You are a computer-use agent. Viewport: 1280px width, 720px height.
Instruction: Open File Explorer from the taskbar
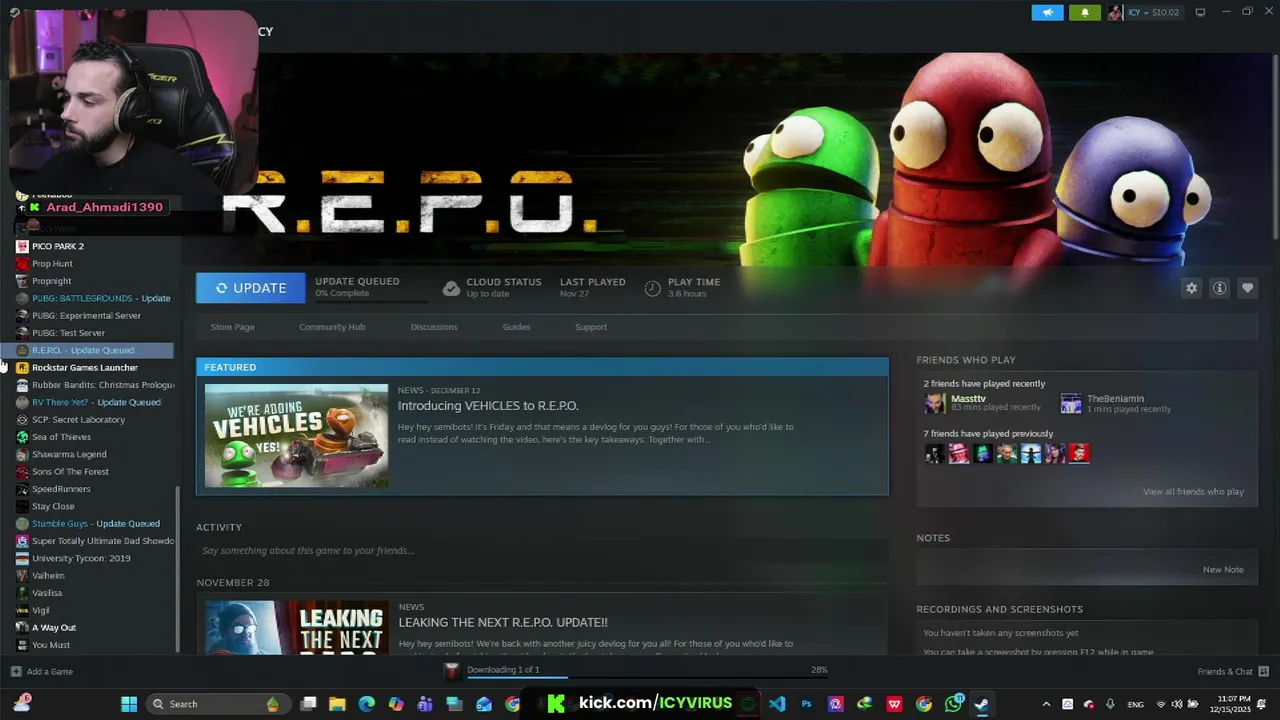(x=337, y=704)
